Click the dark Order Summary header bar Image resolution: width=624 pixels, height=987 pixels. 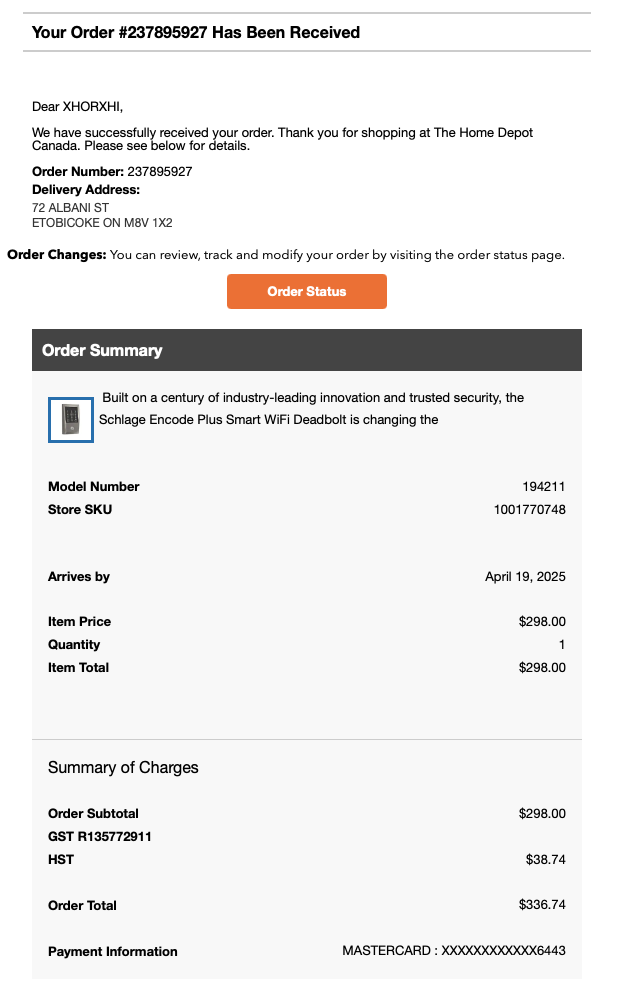306,350
